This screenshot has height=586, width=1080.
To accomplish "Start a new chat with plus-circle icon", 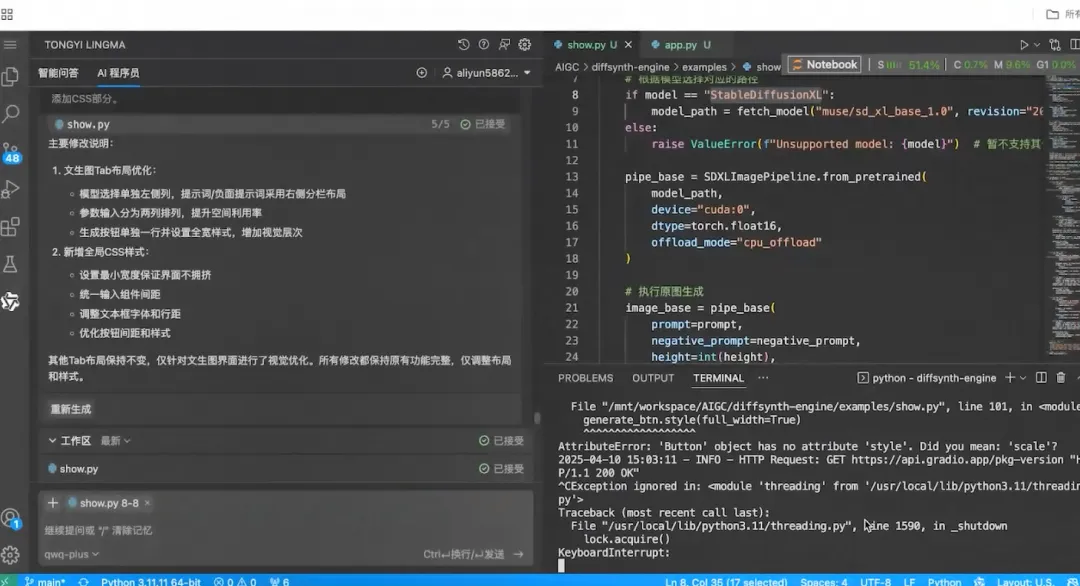I will (x=422, y=72).
